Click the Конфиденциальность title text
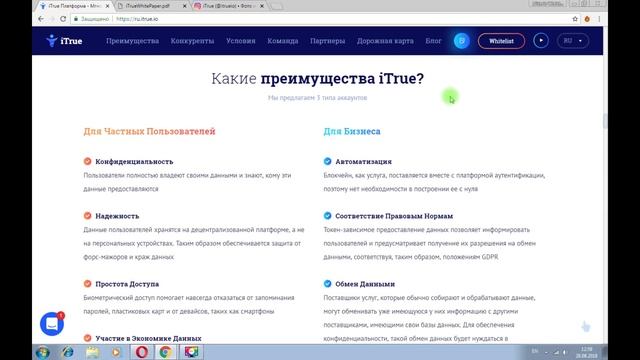 [x=134, y=162]
